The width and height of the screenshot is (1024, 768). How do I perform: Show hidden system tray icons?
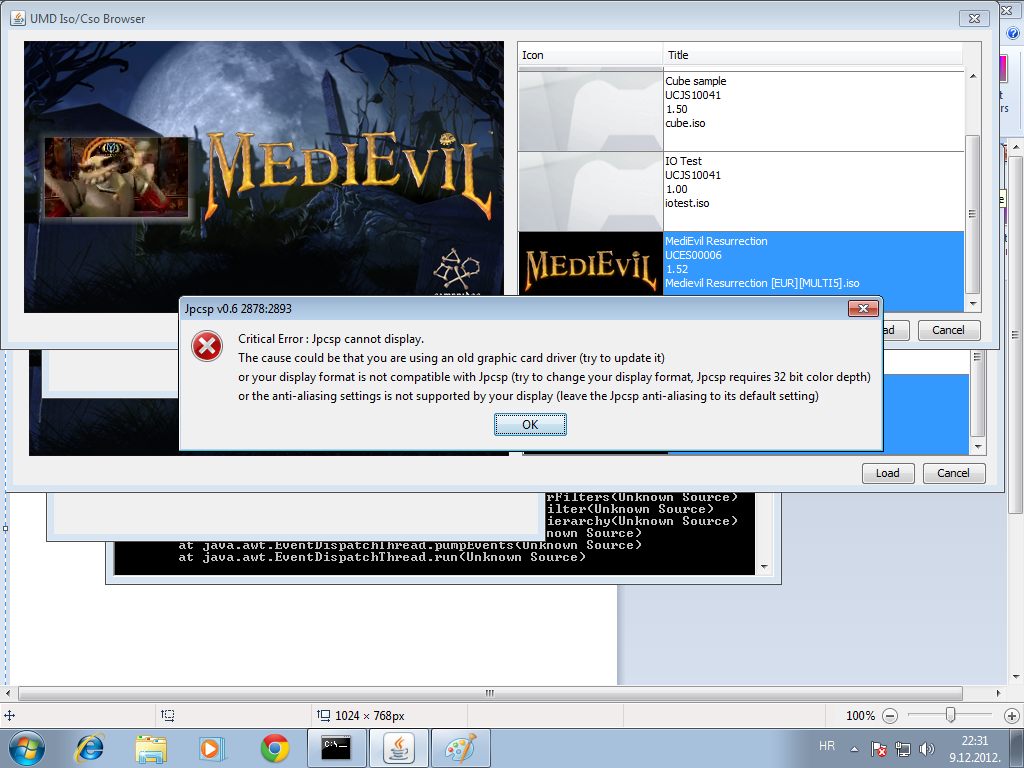tap(854, 747)
